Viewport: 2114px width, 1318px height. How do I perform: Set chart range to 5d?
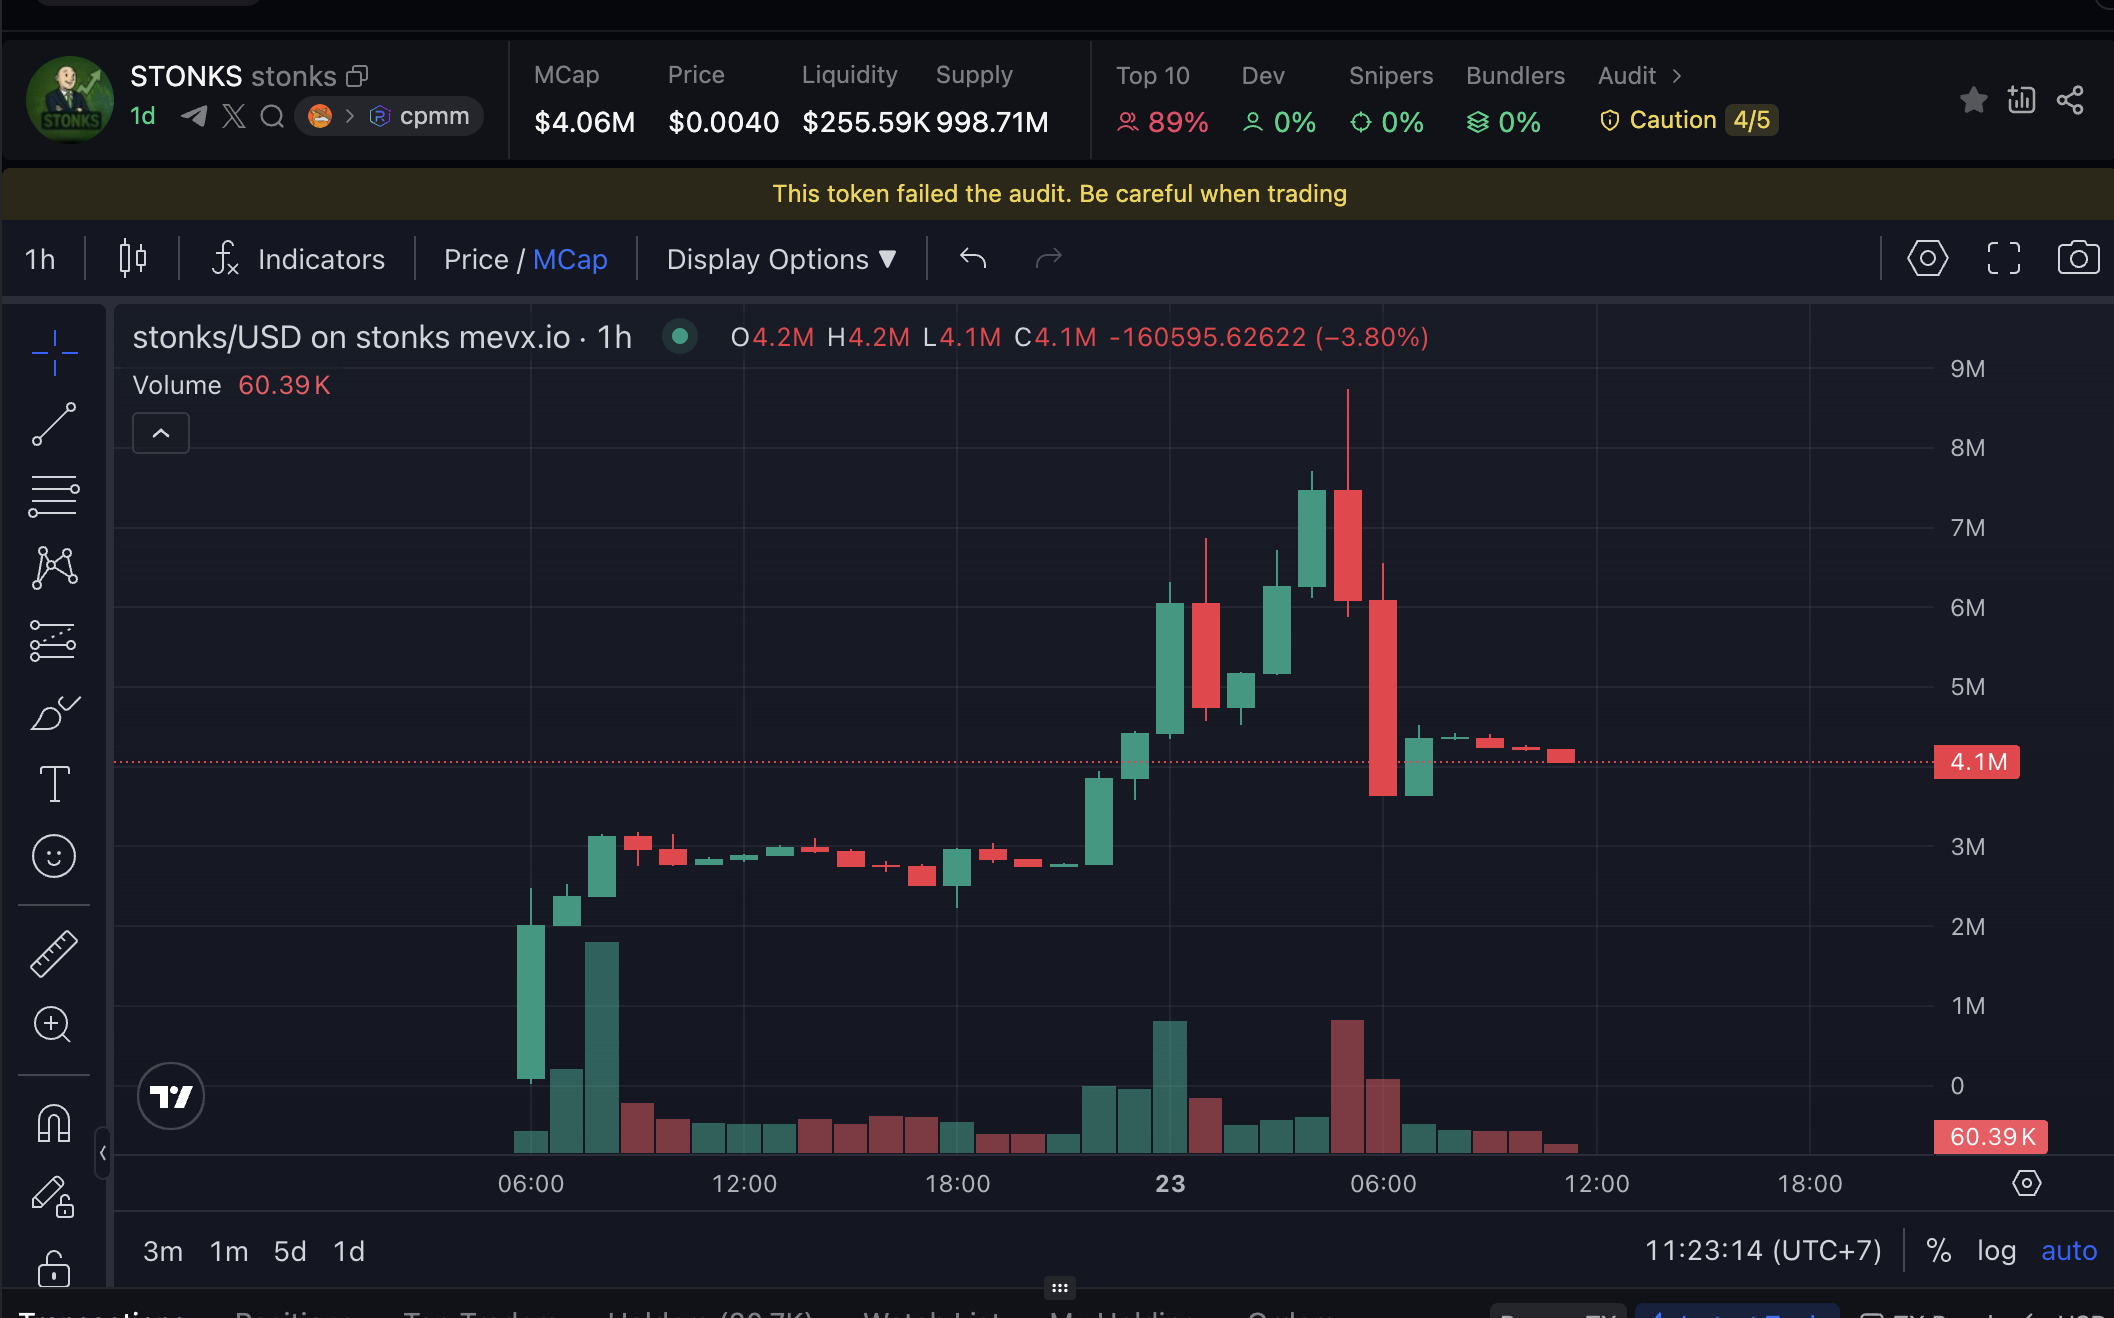[290, 1251]
